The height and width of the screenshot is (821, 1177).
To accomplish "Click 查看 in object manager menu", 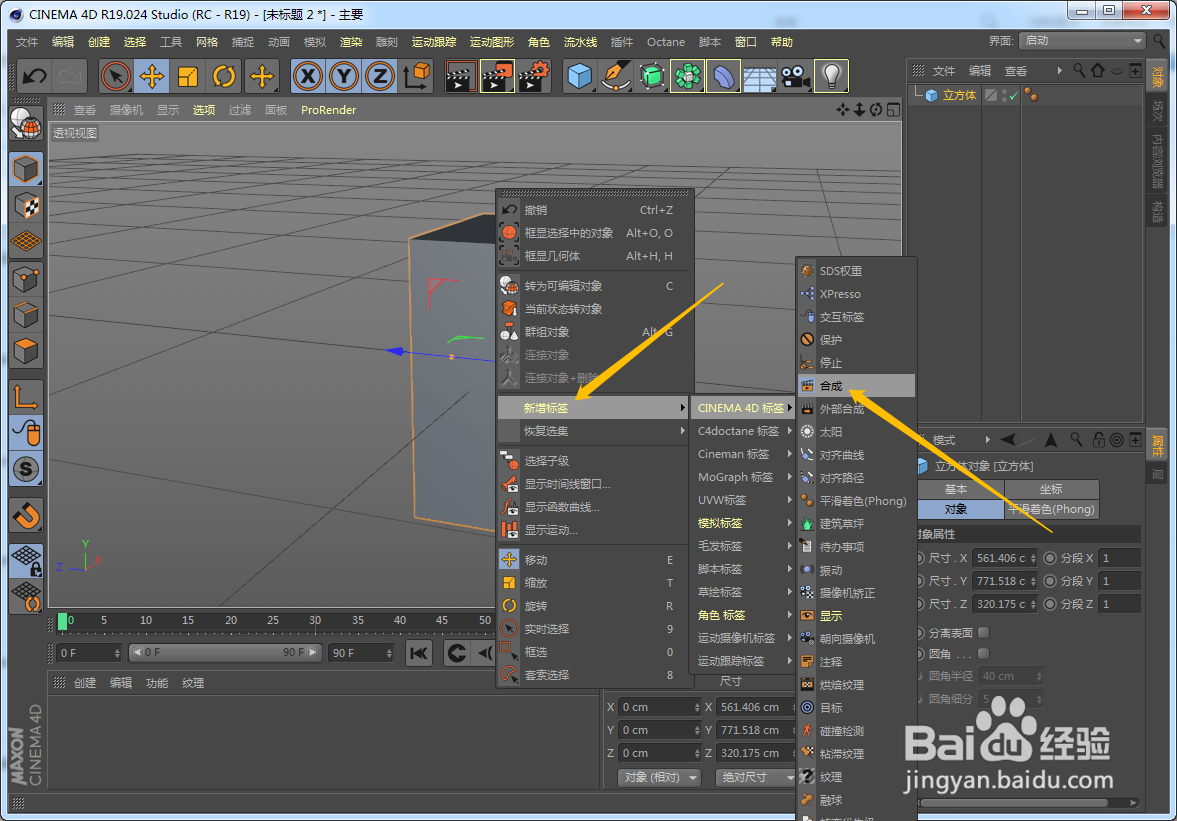I will coord(1016,71).
